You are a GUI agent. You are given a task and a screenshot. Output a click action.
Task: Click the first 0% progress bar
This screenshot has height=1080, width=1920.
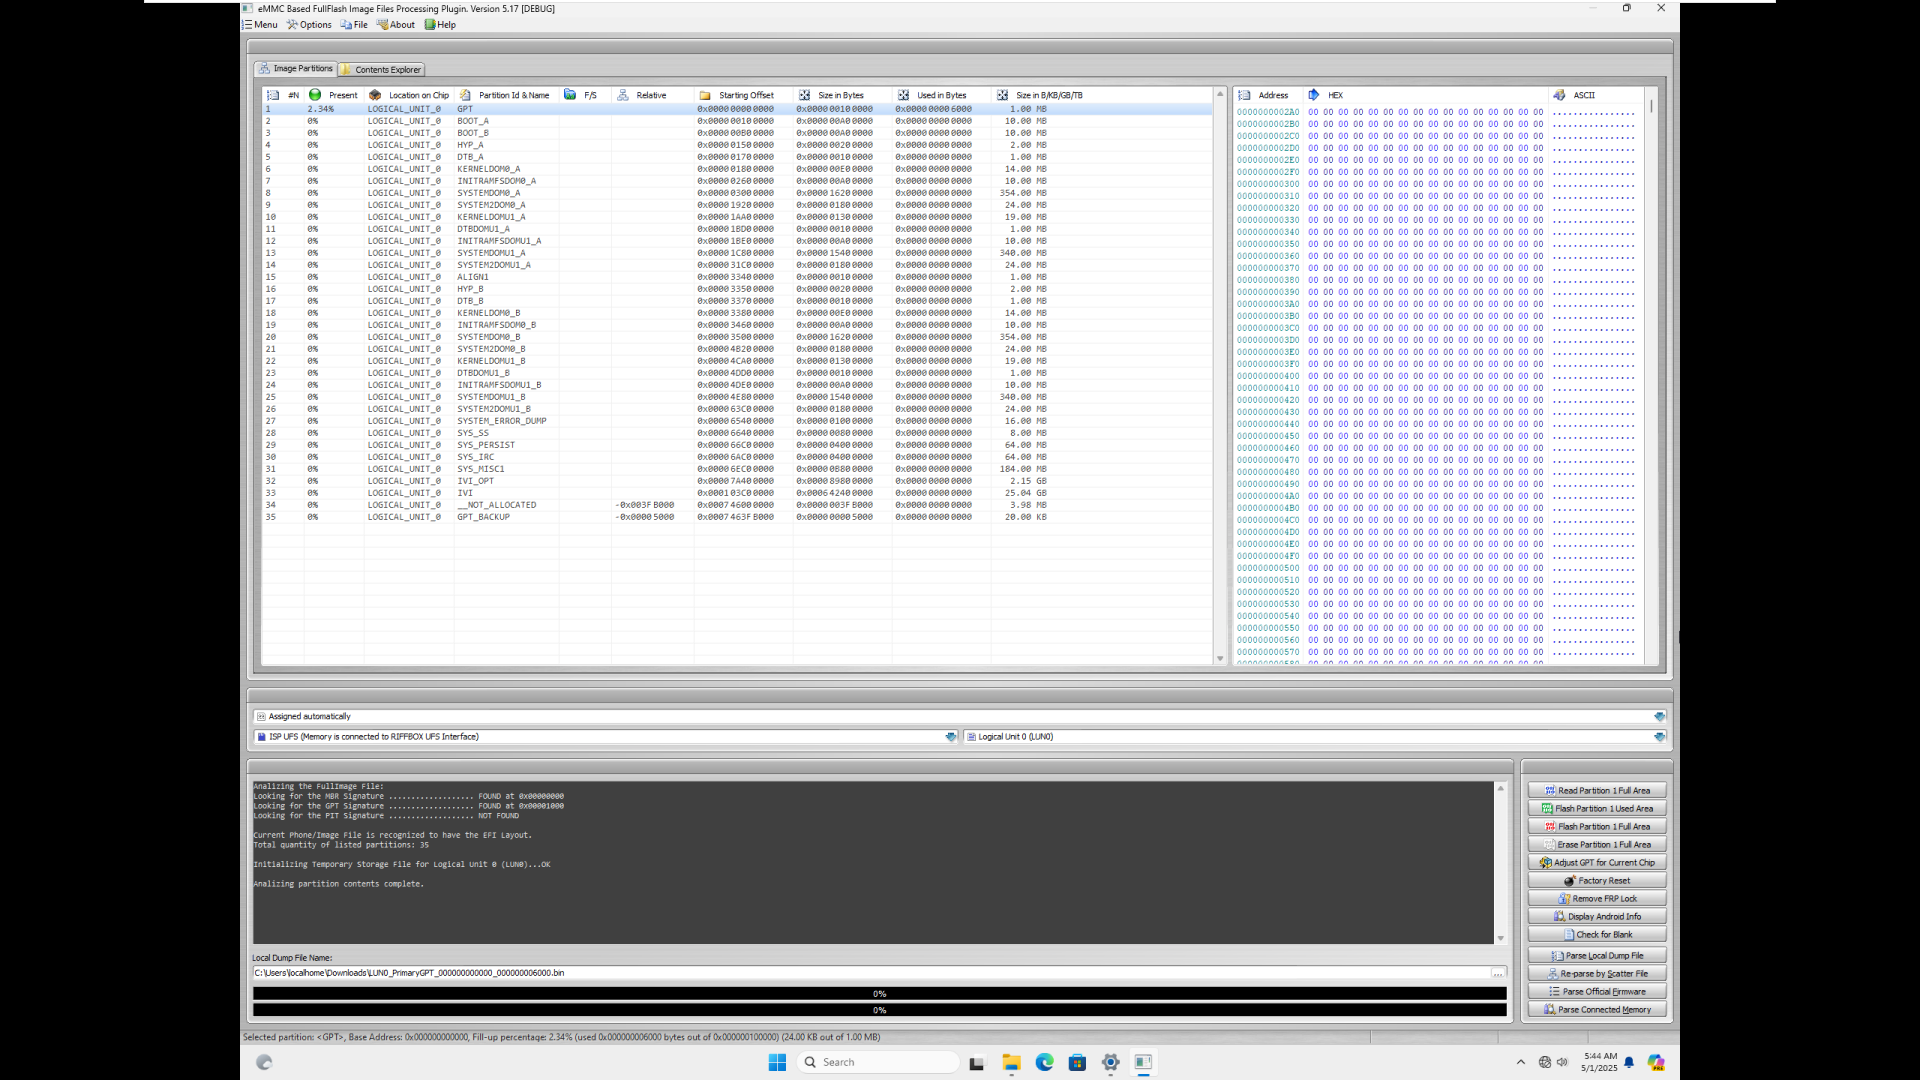(x=878, y=993)
